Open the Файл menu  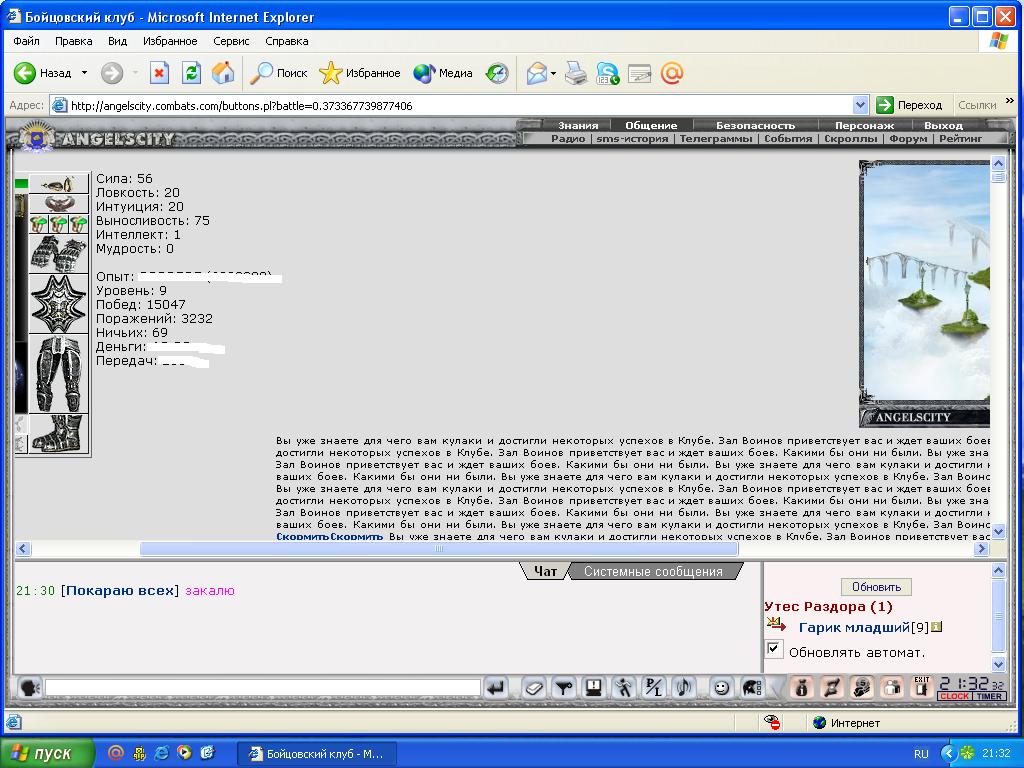26,41
